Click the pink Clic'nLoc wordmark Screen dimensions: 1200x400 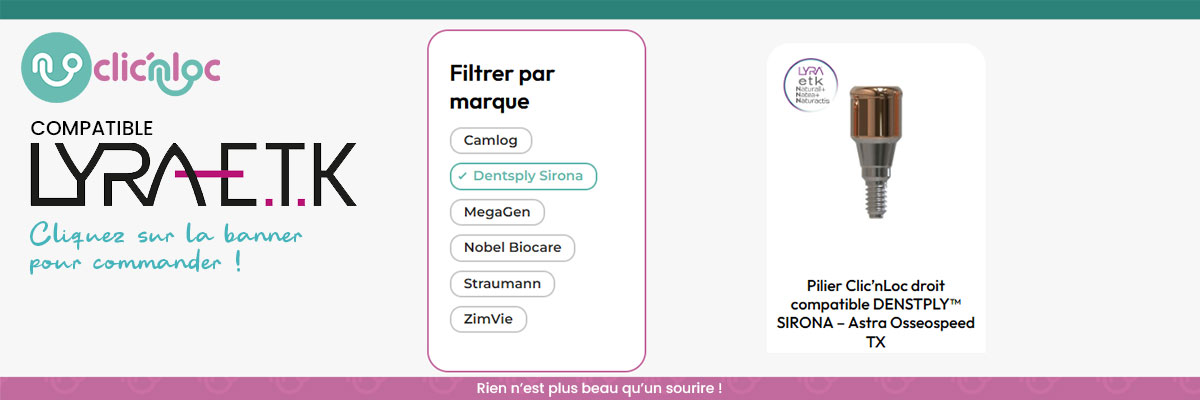(156, 70)
